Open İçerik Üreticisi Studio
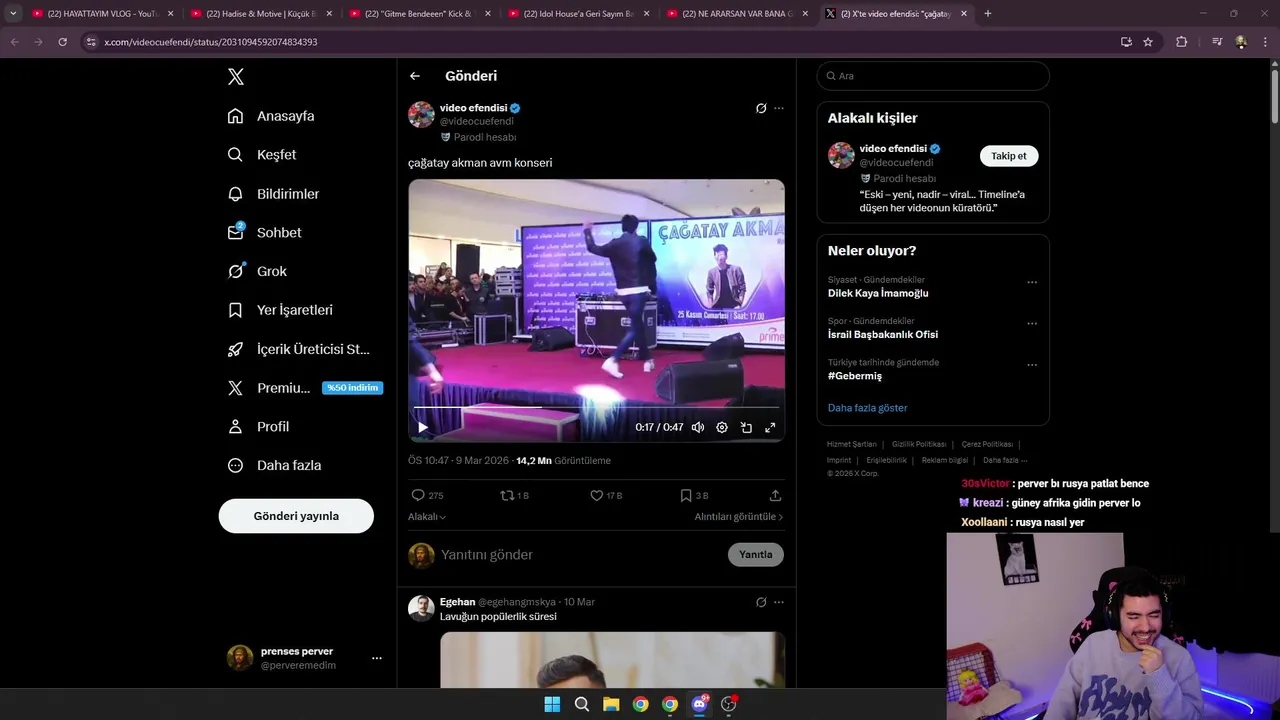 pyautogui.click(x=298, y=349)
